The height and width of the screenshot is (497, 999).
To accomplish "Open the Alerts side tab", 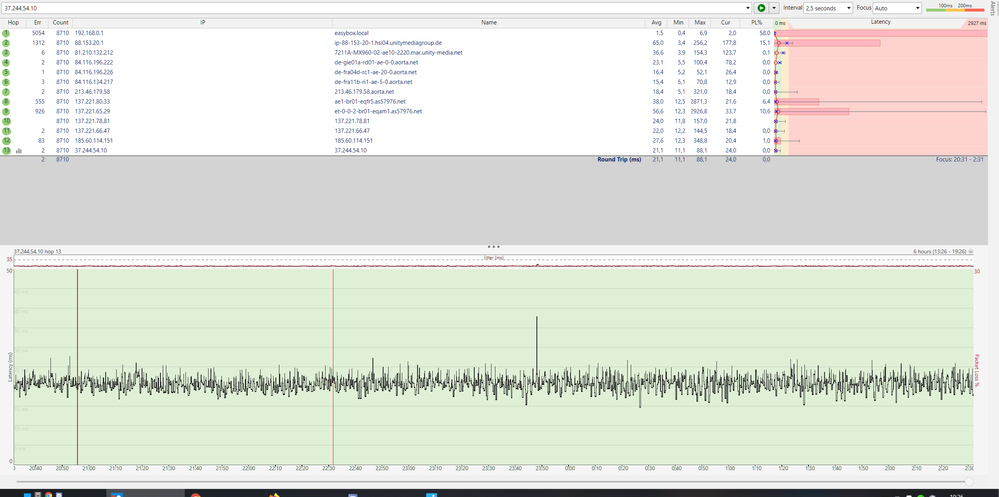I will click(993, 7).
